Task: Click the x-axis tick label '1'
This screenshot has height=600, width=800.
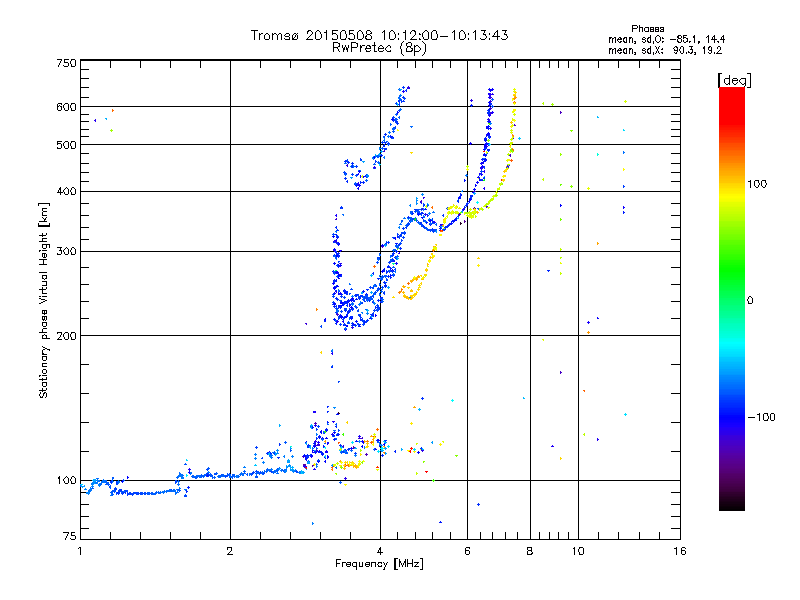Action: [80, 551]
